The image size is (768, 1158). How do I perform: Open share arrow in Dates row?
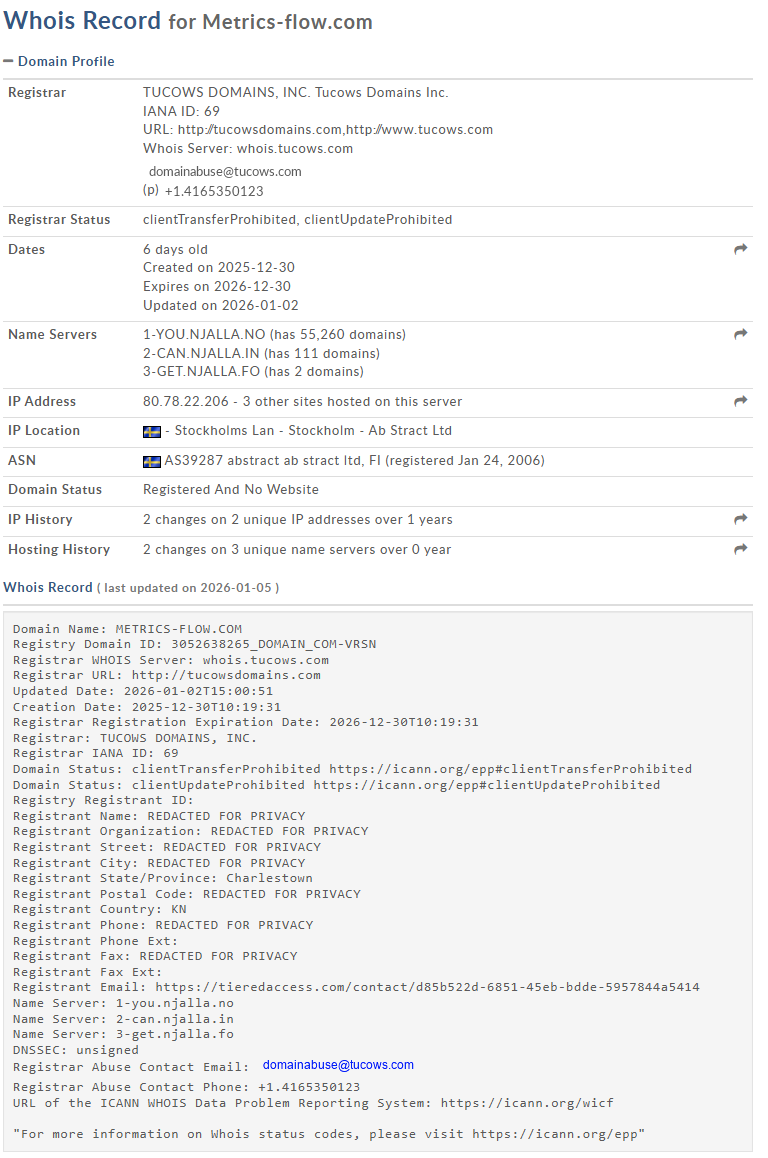click(741, 249)
